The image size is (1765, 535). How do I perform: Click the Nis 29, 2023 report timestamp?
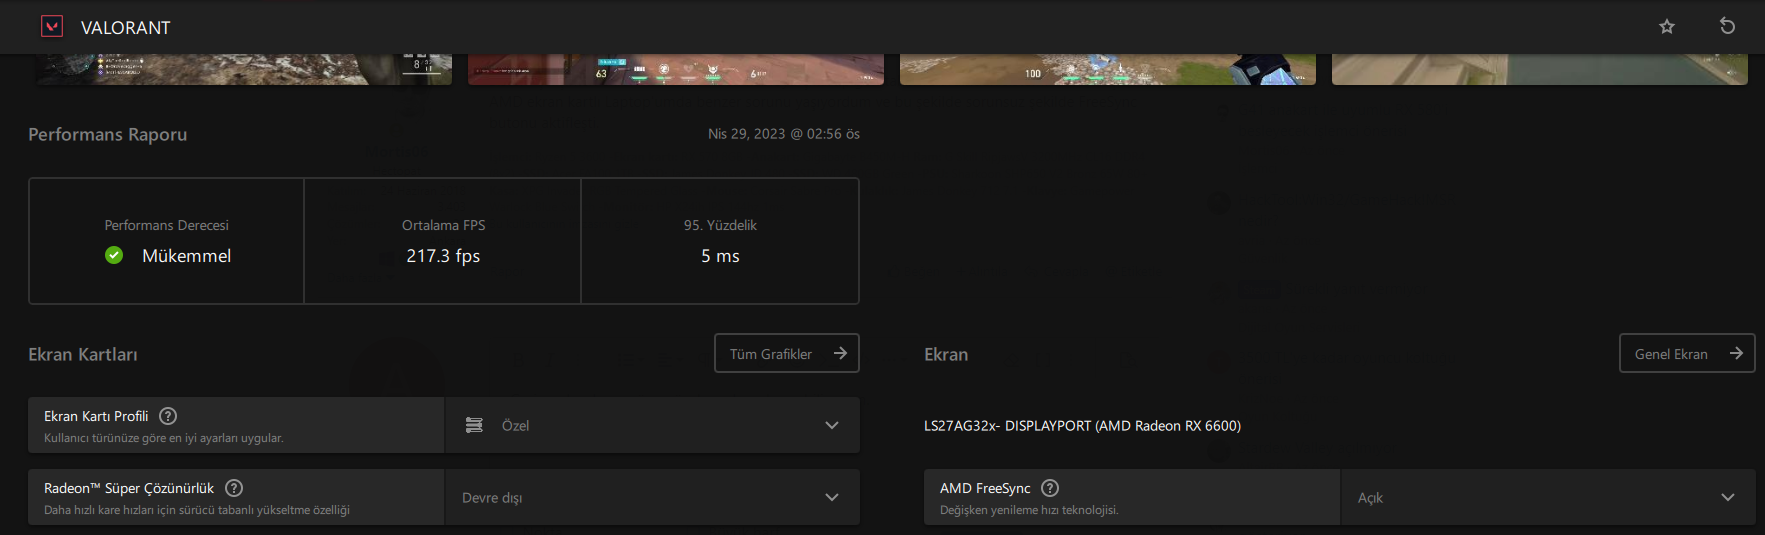[x=784, y=134]
